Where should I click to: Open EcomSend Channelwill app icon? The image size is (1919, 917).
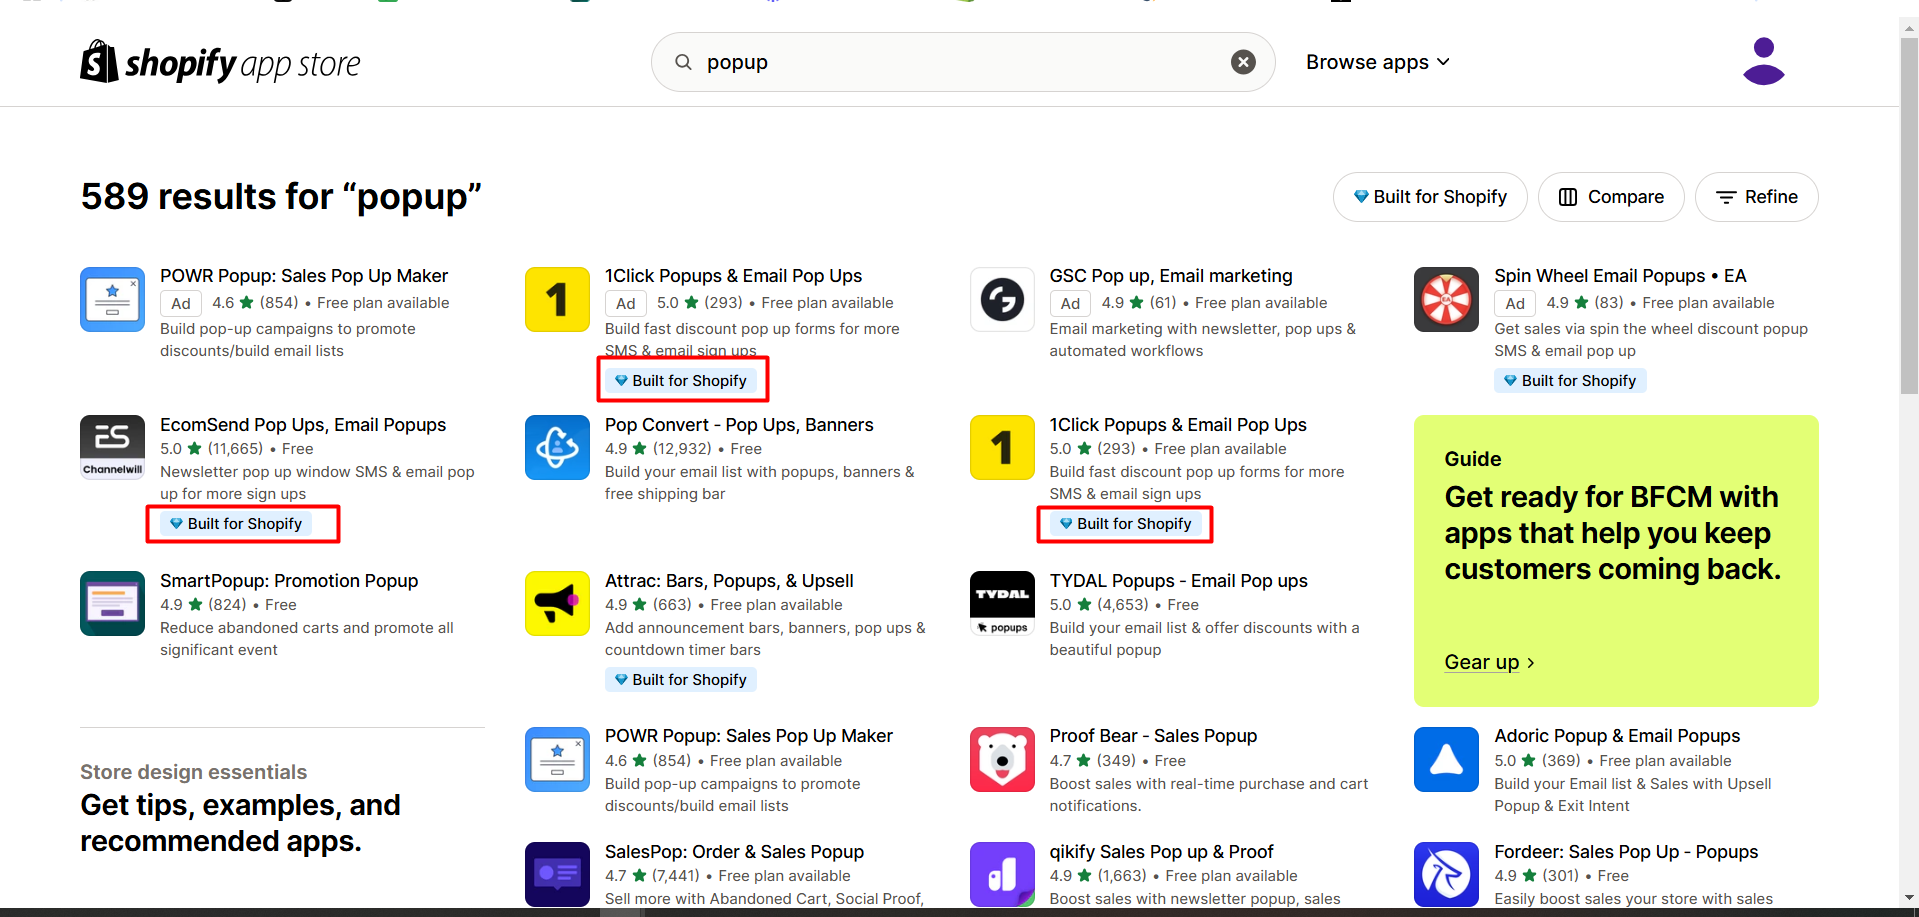112,447
